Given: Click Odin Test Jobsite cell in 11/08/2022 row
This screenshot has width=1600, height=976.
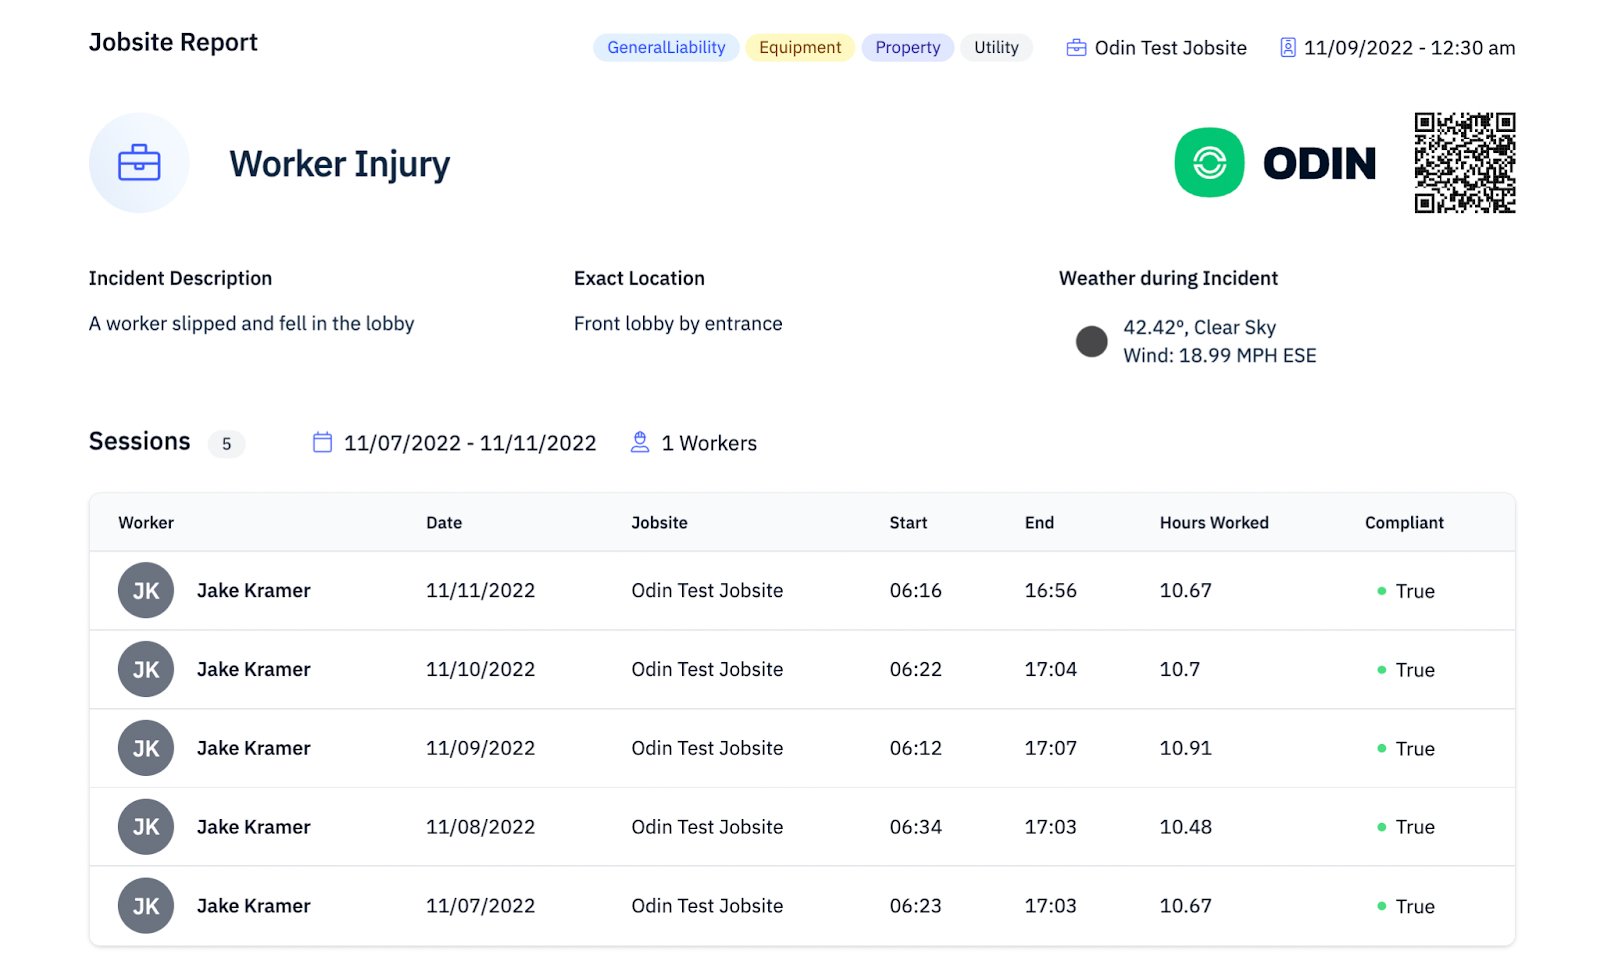Looking at the screenshot, I should (707, 827).
